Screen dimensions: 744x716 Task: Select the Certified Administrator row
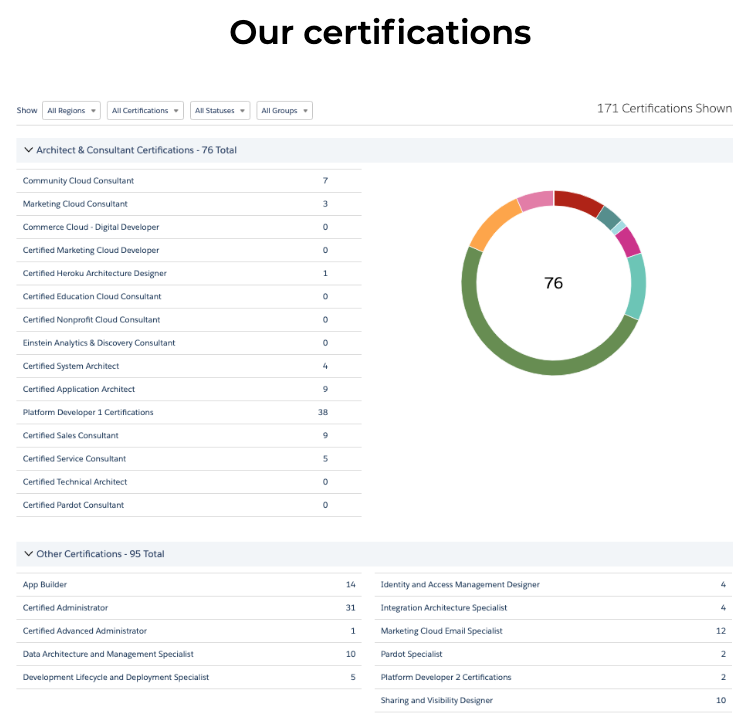click(x=189, y=608)
